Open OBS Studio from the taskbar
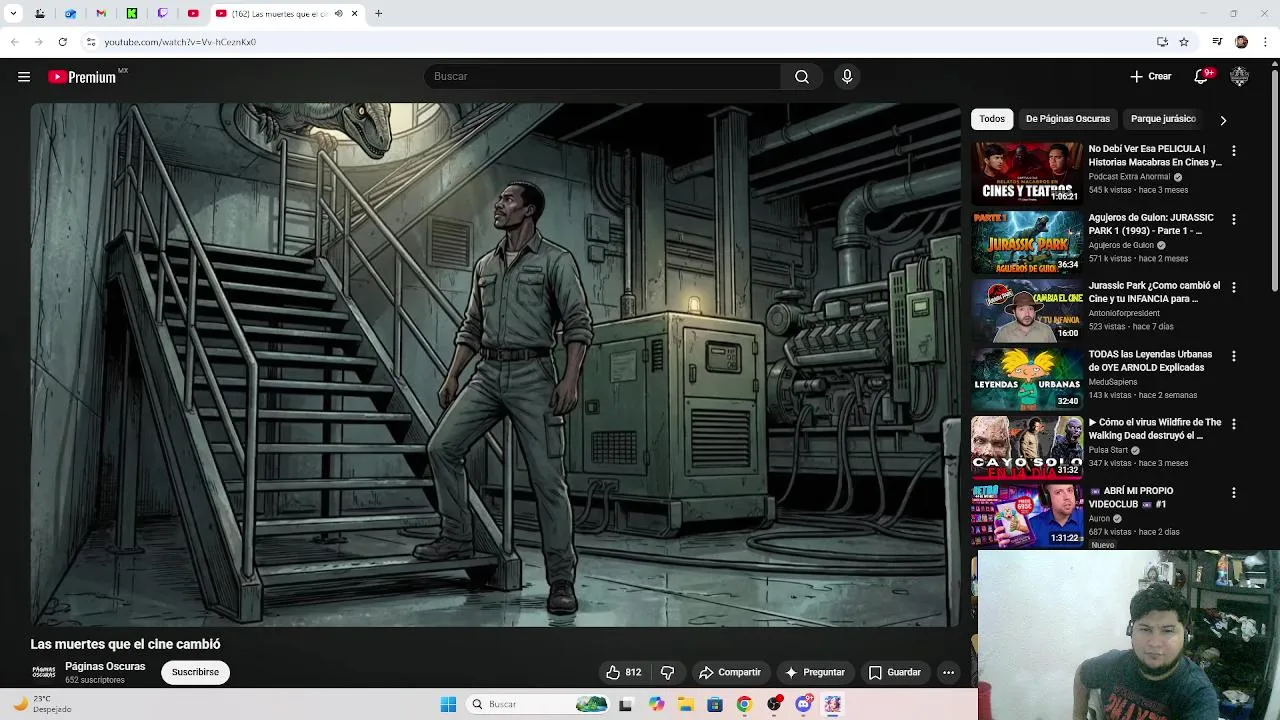1280x720 pixels. (x=774, y=704)
